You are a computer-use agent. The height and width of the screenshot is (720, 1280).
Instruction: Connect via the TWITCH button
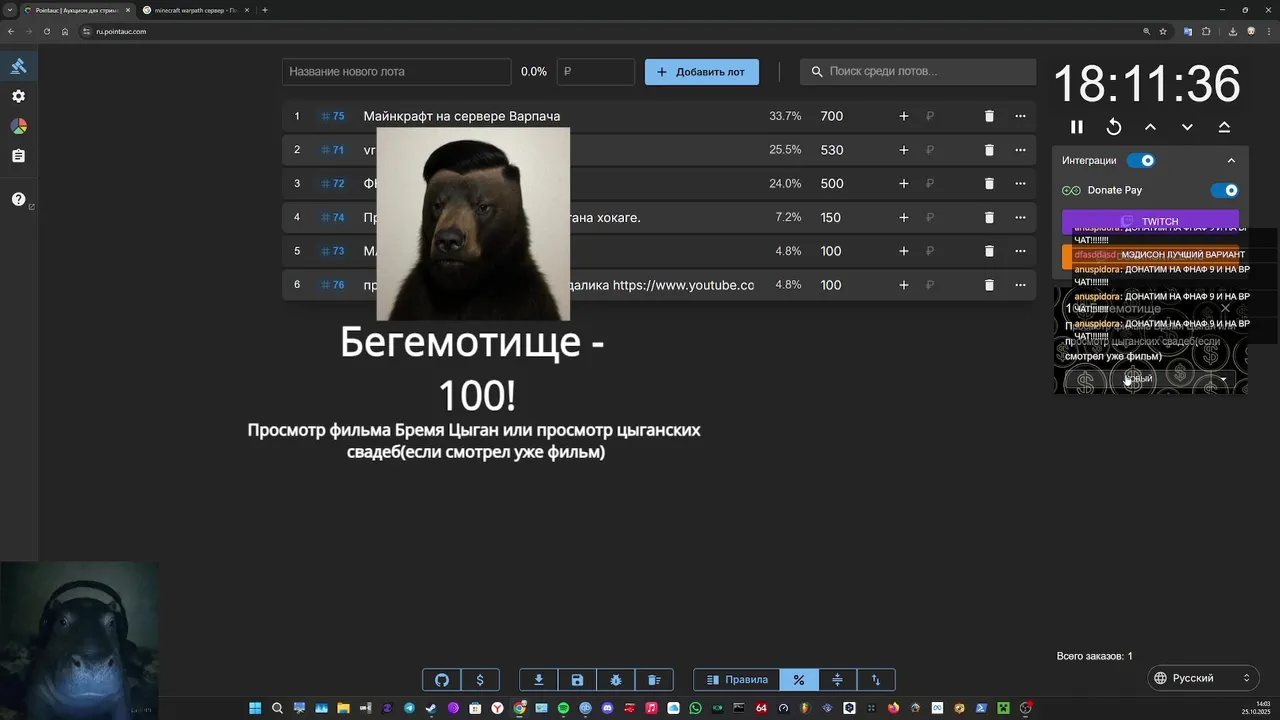1150,222
